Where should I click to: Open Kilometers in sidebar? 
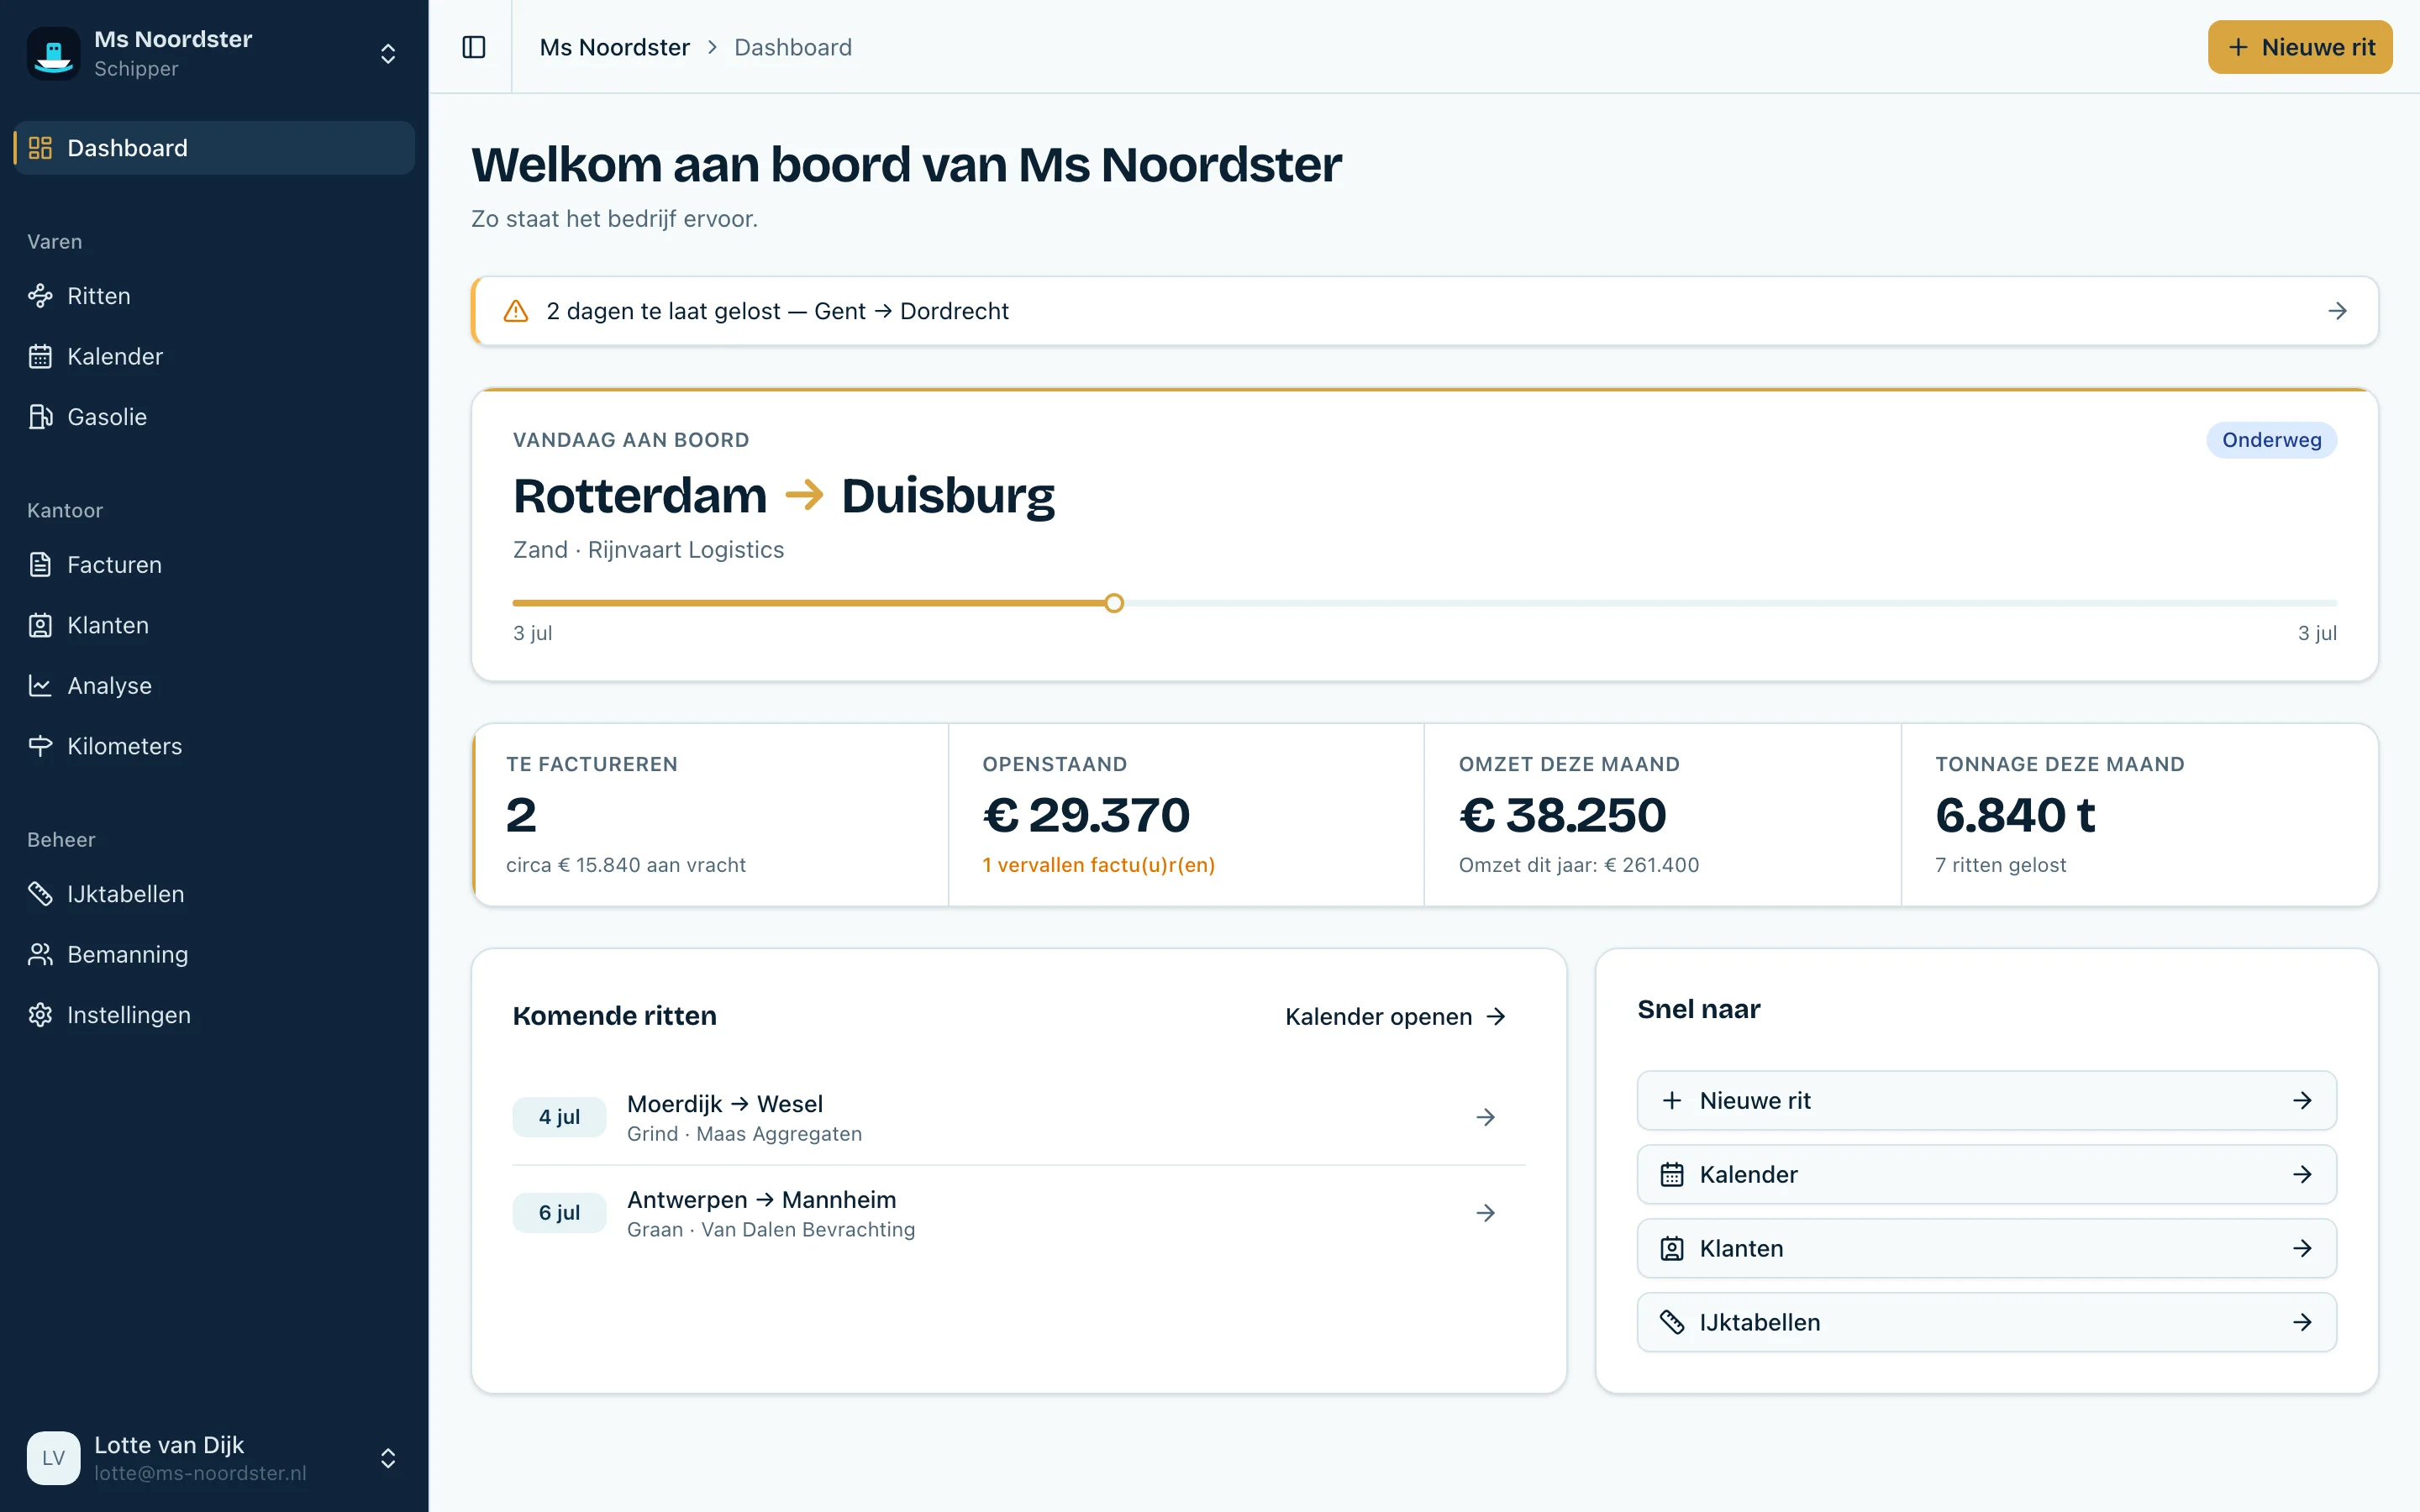coord(214,746)
